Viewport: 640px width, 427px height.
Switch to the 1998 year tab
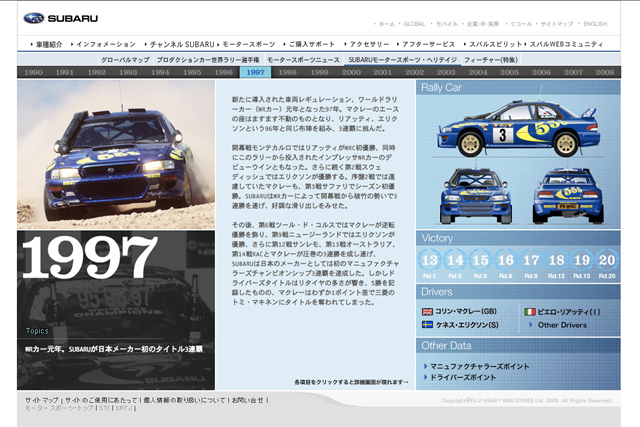click(288, 73)
